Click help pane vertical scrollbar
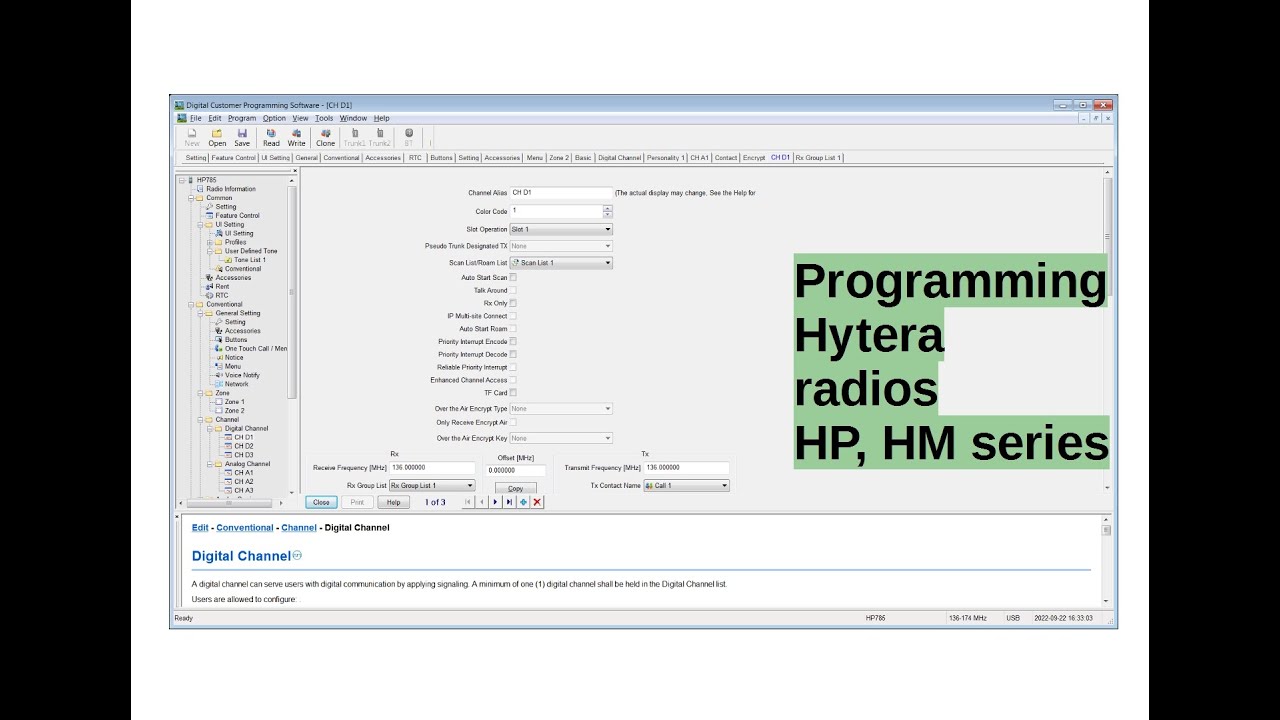Viewport: 1280px width, 720px height. (1106, 560)
